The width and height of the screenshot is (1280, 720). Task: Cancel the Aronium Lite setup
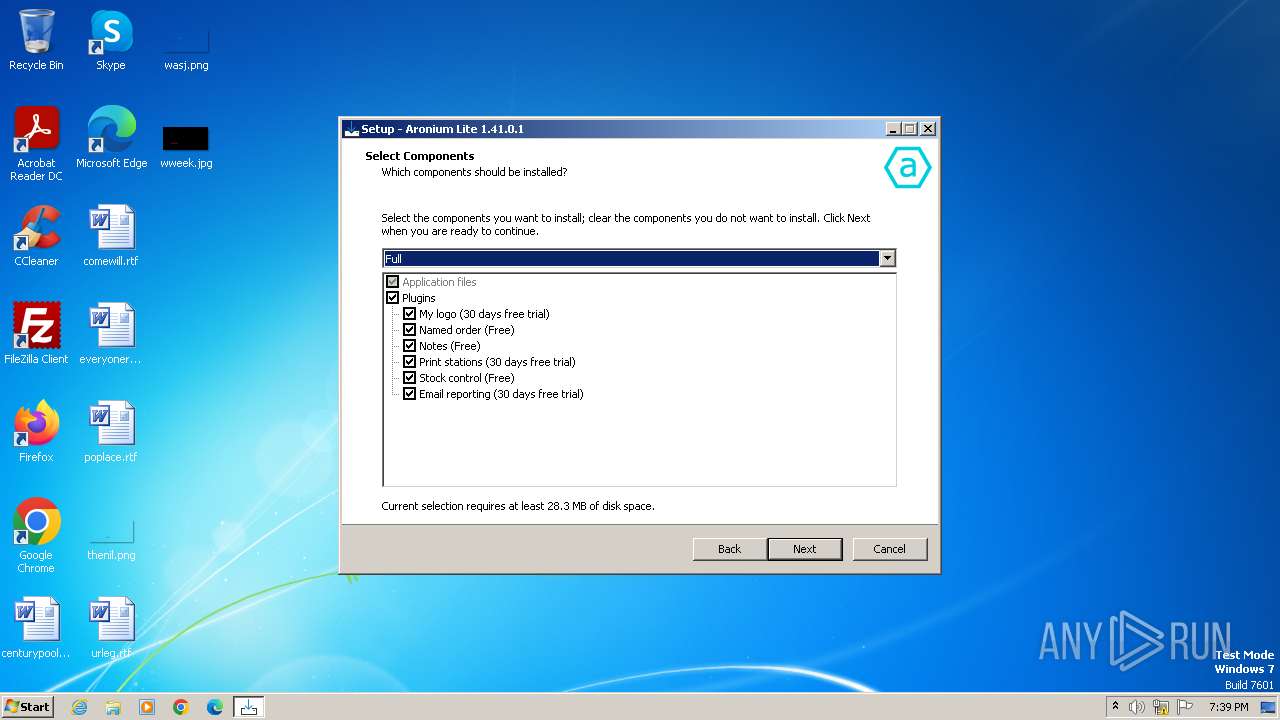click(890, 549)
